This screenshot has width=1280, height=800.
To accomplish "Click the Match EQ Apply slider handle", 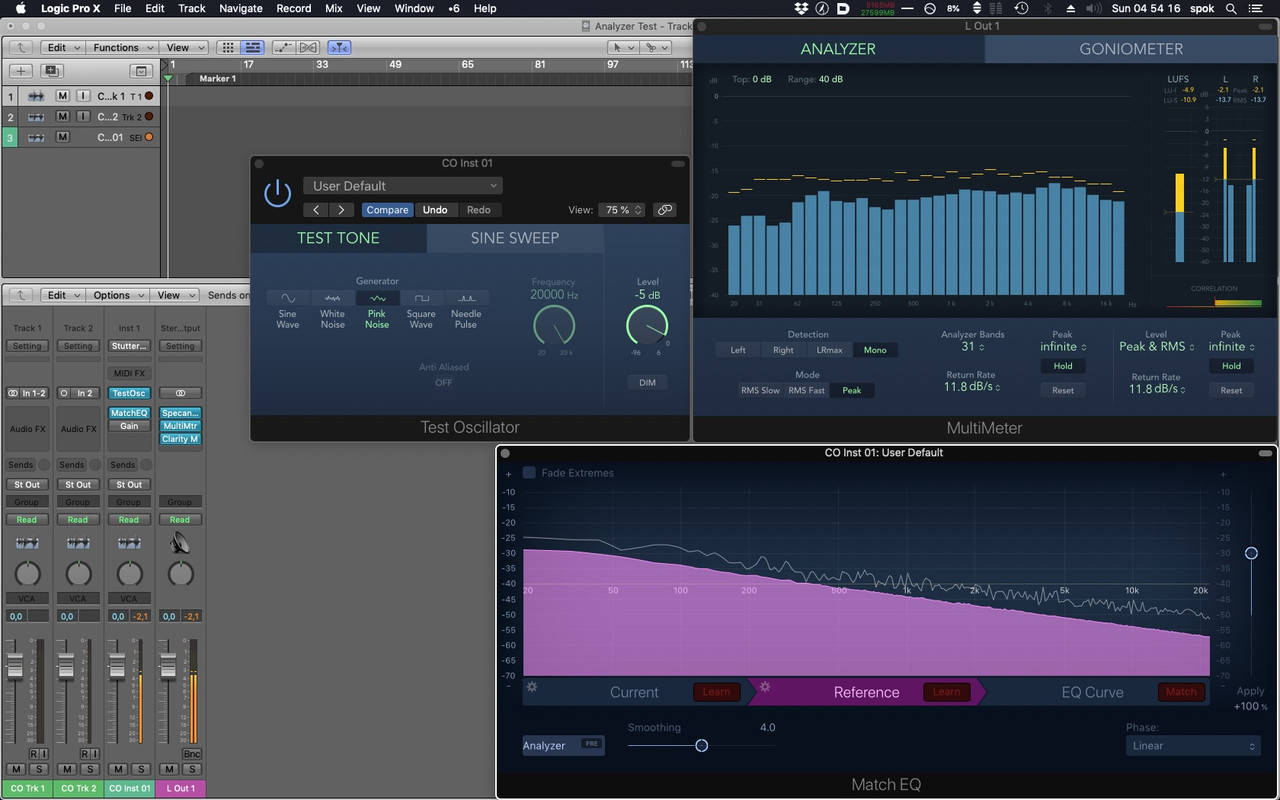I will [1251, 553].
